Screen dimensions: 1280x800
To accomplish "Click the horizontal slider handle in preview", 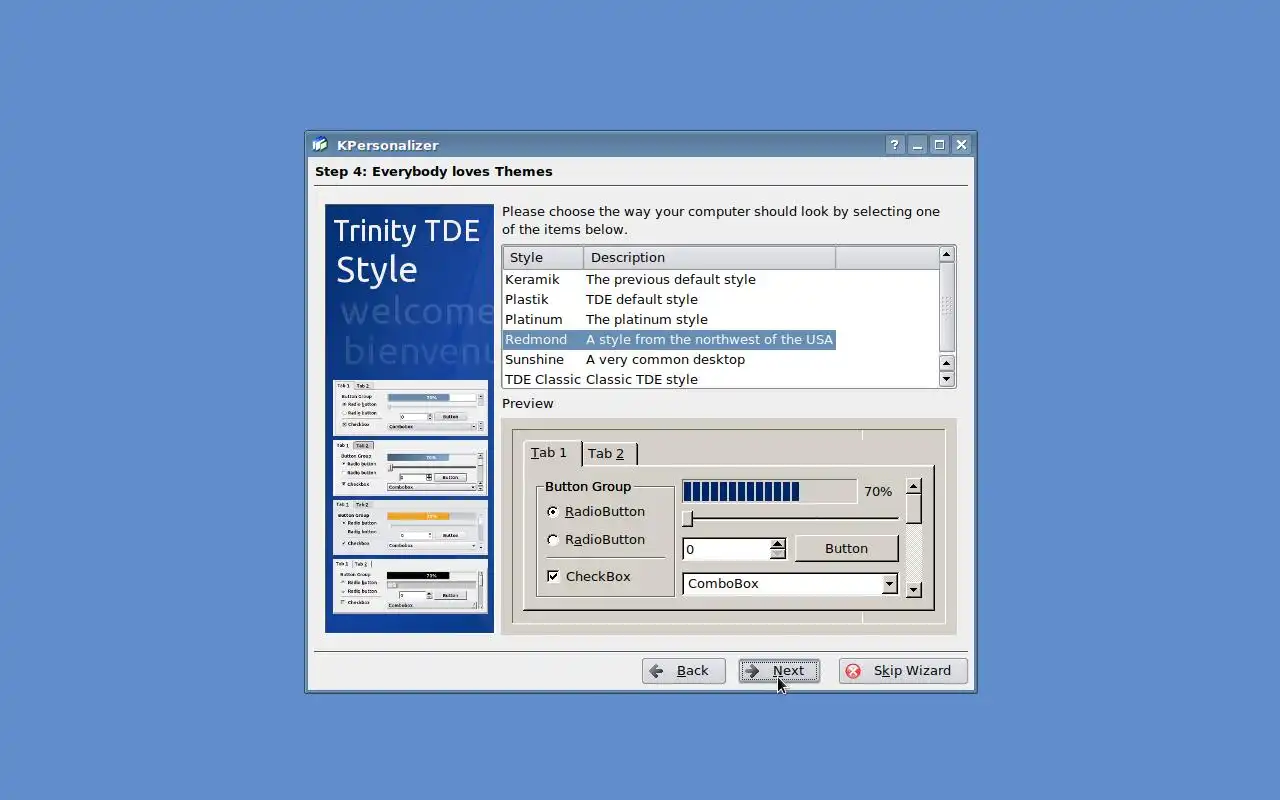I will click(x=687, y=518).
